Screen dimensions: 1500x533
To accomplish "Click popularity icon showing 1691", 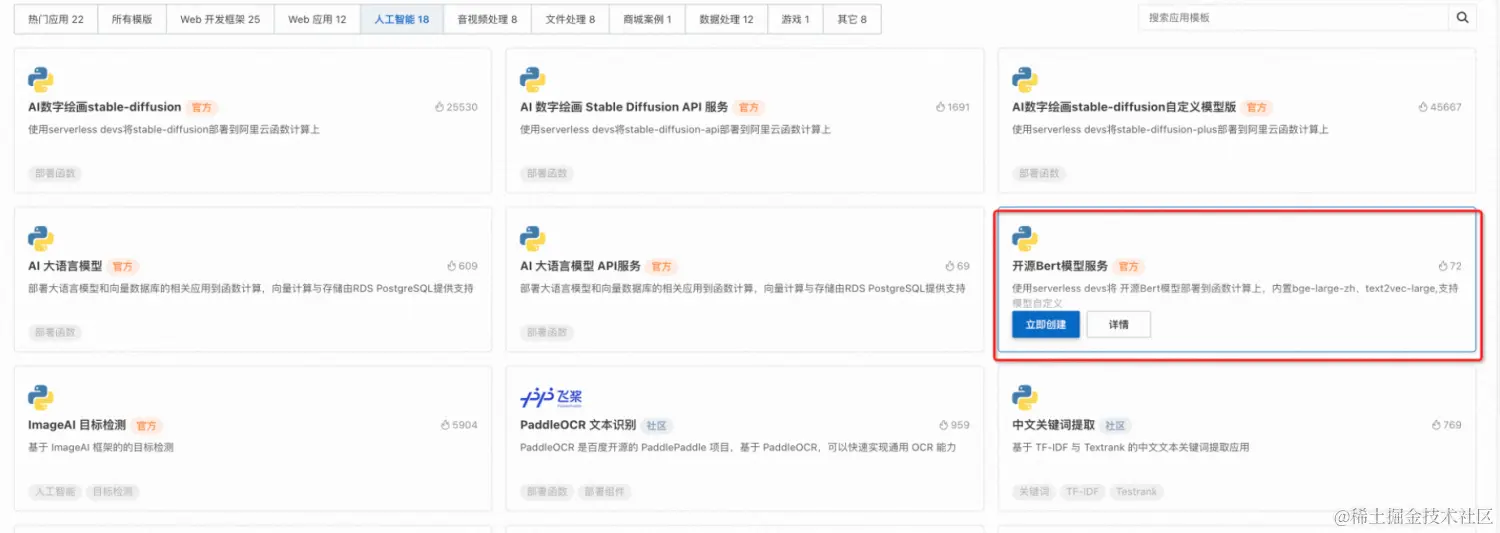I will click(940, 107).
